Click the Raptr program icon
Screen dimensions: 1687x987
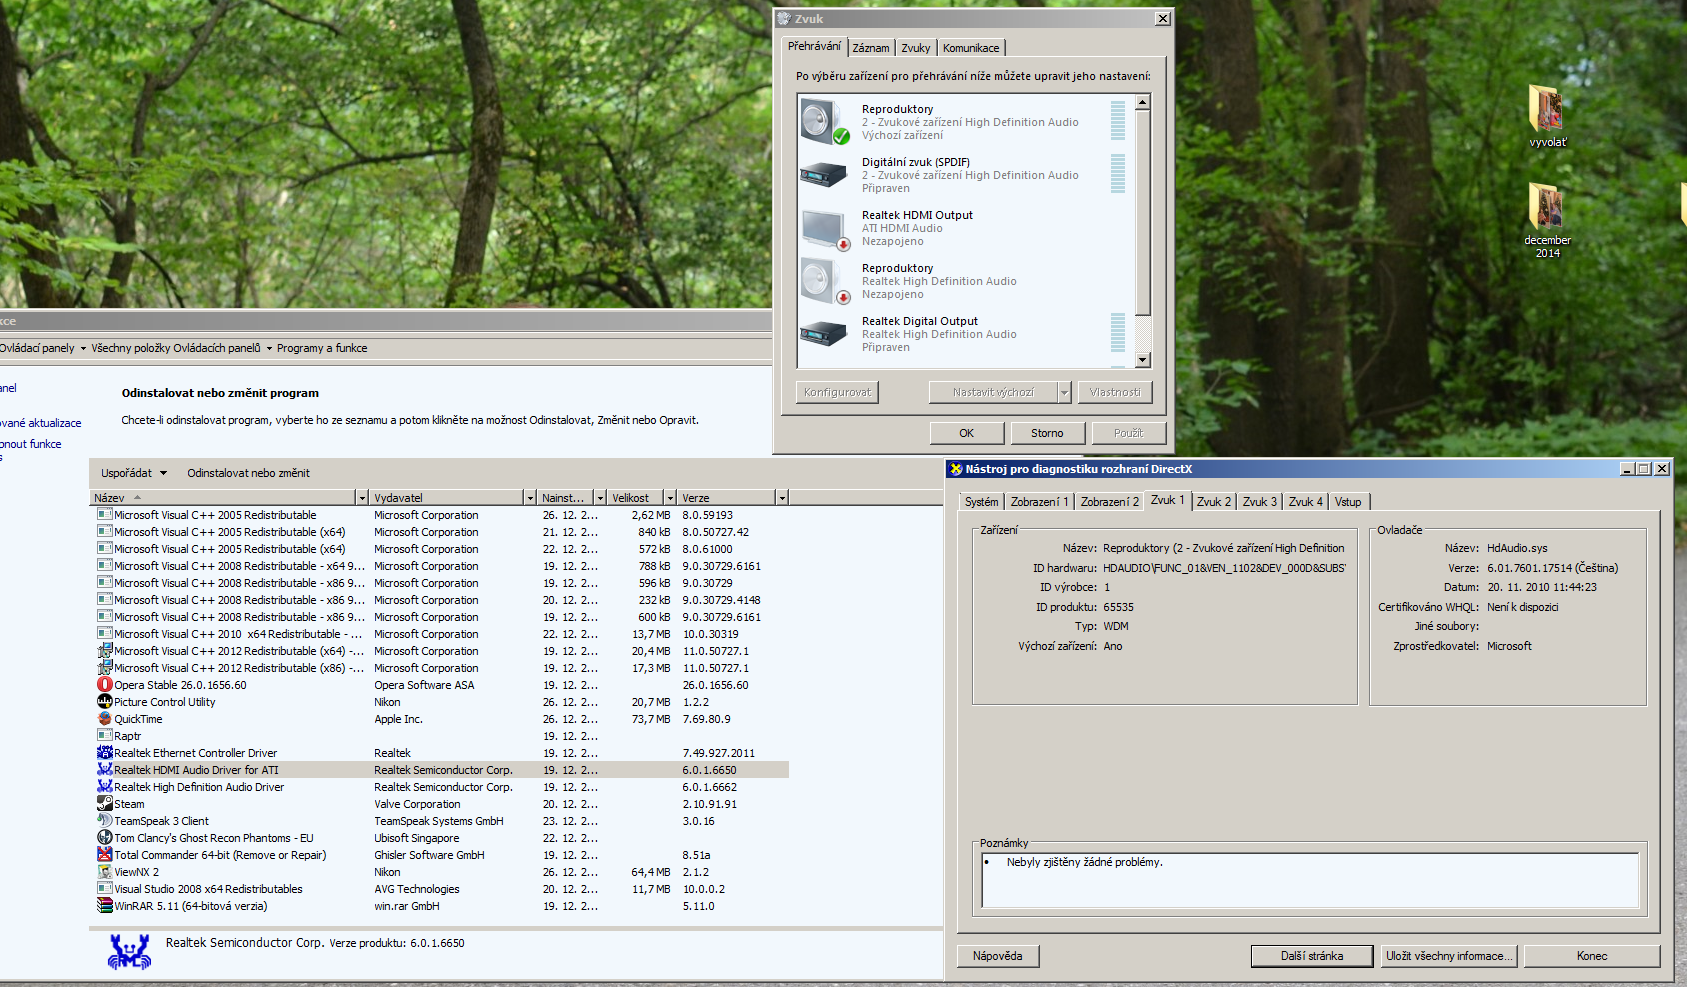[x=105, y=736]
